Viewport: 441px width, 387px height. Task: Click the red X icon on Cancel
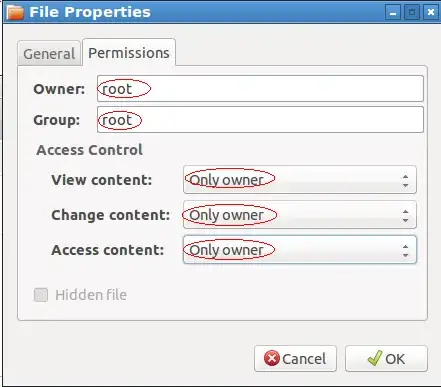tap(272, 359)
